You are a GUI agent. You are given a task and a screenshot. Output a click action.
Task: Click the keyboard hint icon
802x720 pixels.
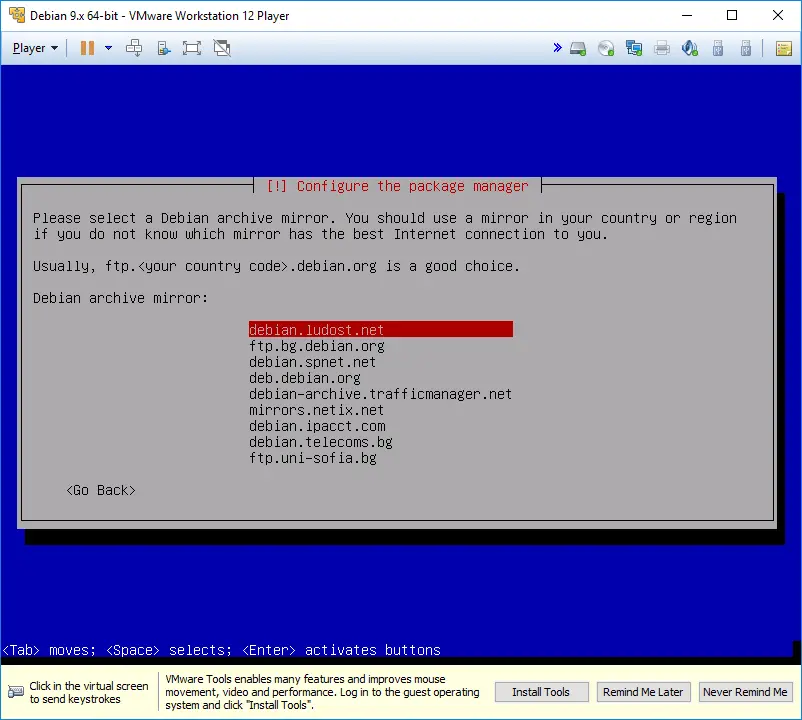point(16,692)
